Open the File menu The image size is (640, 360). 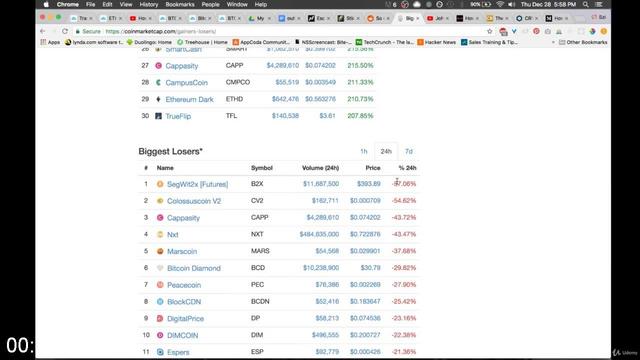pyautogui.click(x=91, y=4)
